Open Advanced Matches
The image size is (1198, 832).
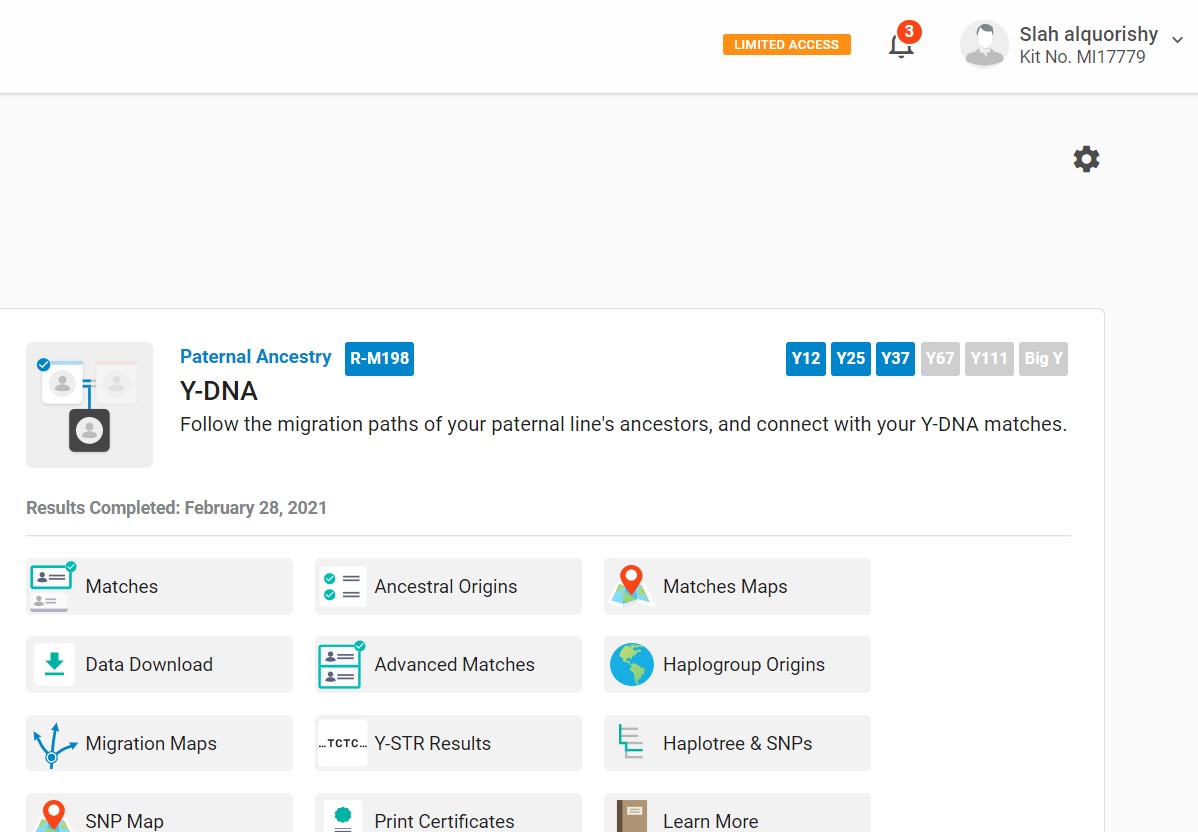[455, 665]
